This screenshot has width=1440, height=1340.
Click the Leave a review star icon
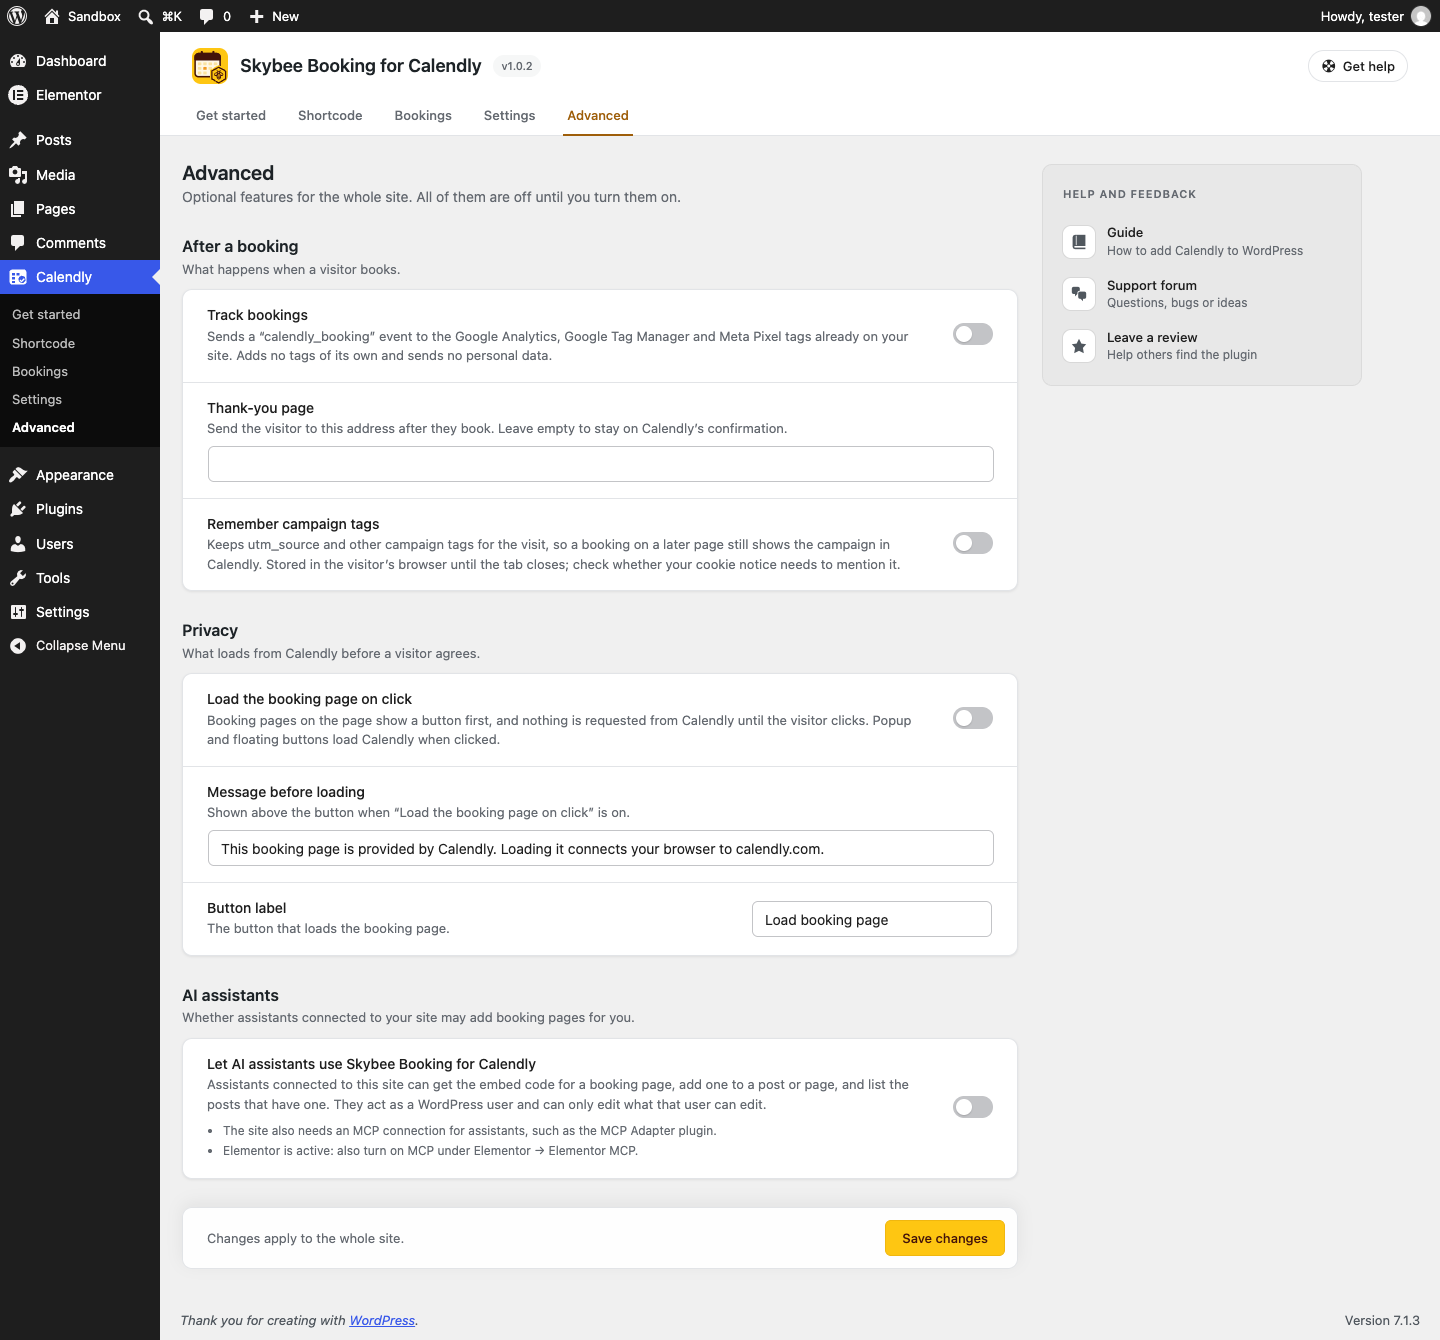click(x=1079, y=346)
